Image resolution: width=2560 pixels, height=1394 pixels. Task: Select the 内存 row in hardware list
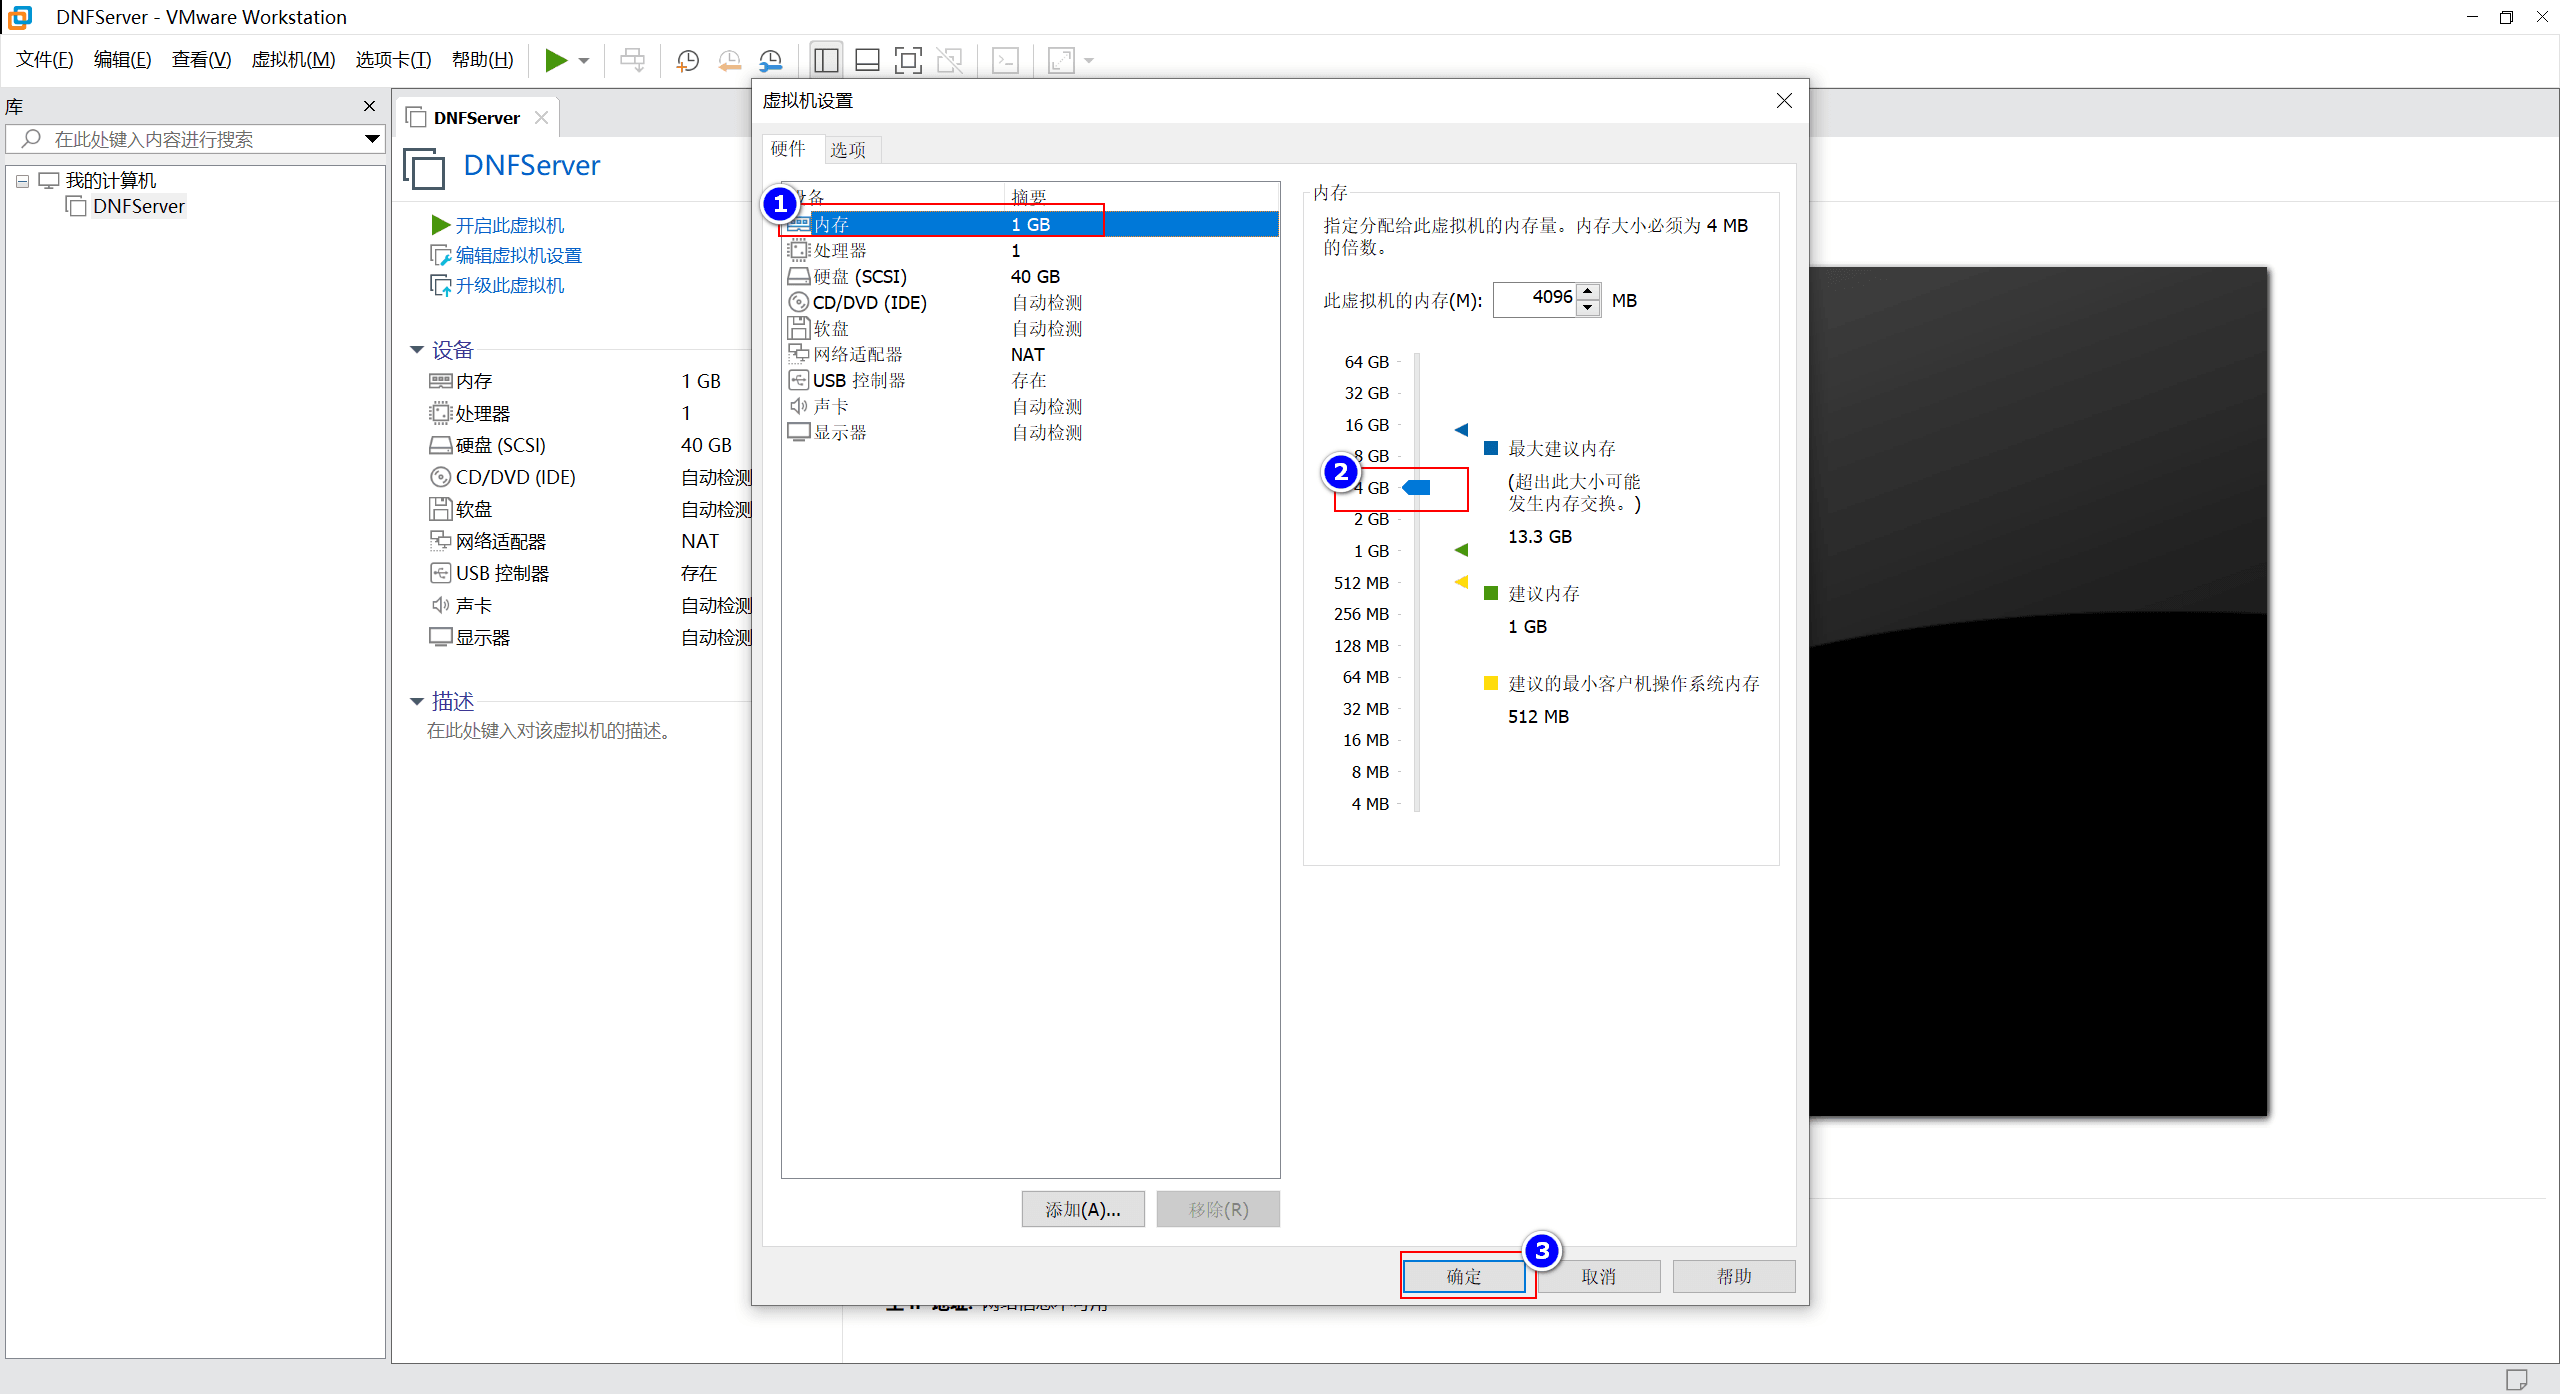coord(1031,225)
